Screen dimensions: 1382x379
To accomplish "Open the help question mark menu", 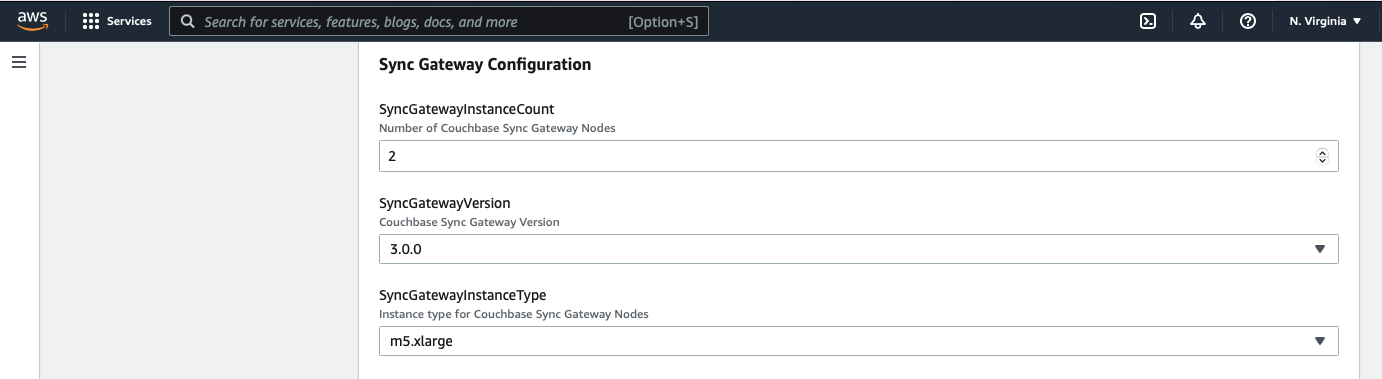I will (x=1247, y=21).
